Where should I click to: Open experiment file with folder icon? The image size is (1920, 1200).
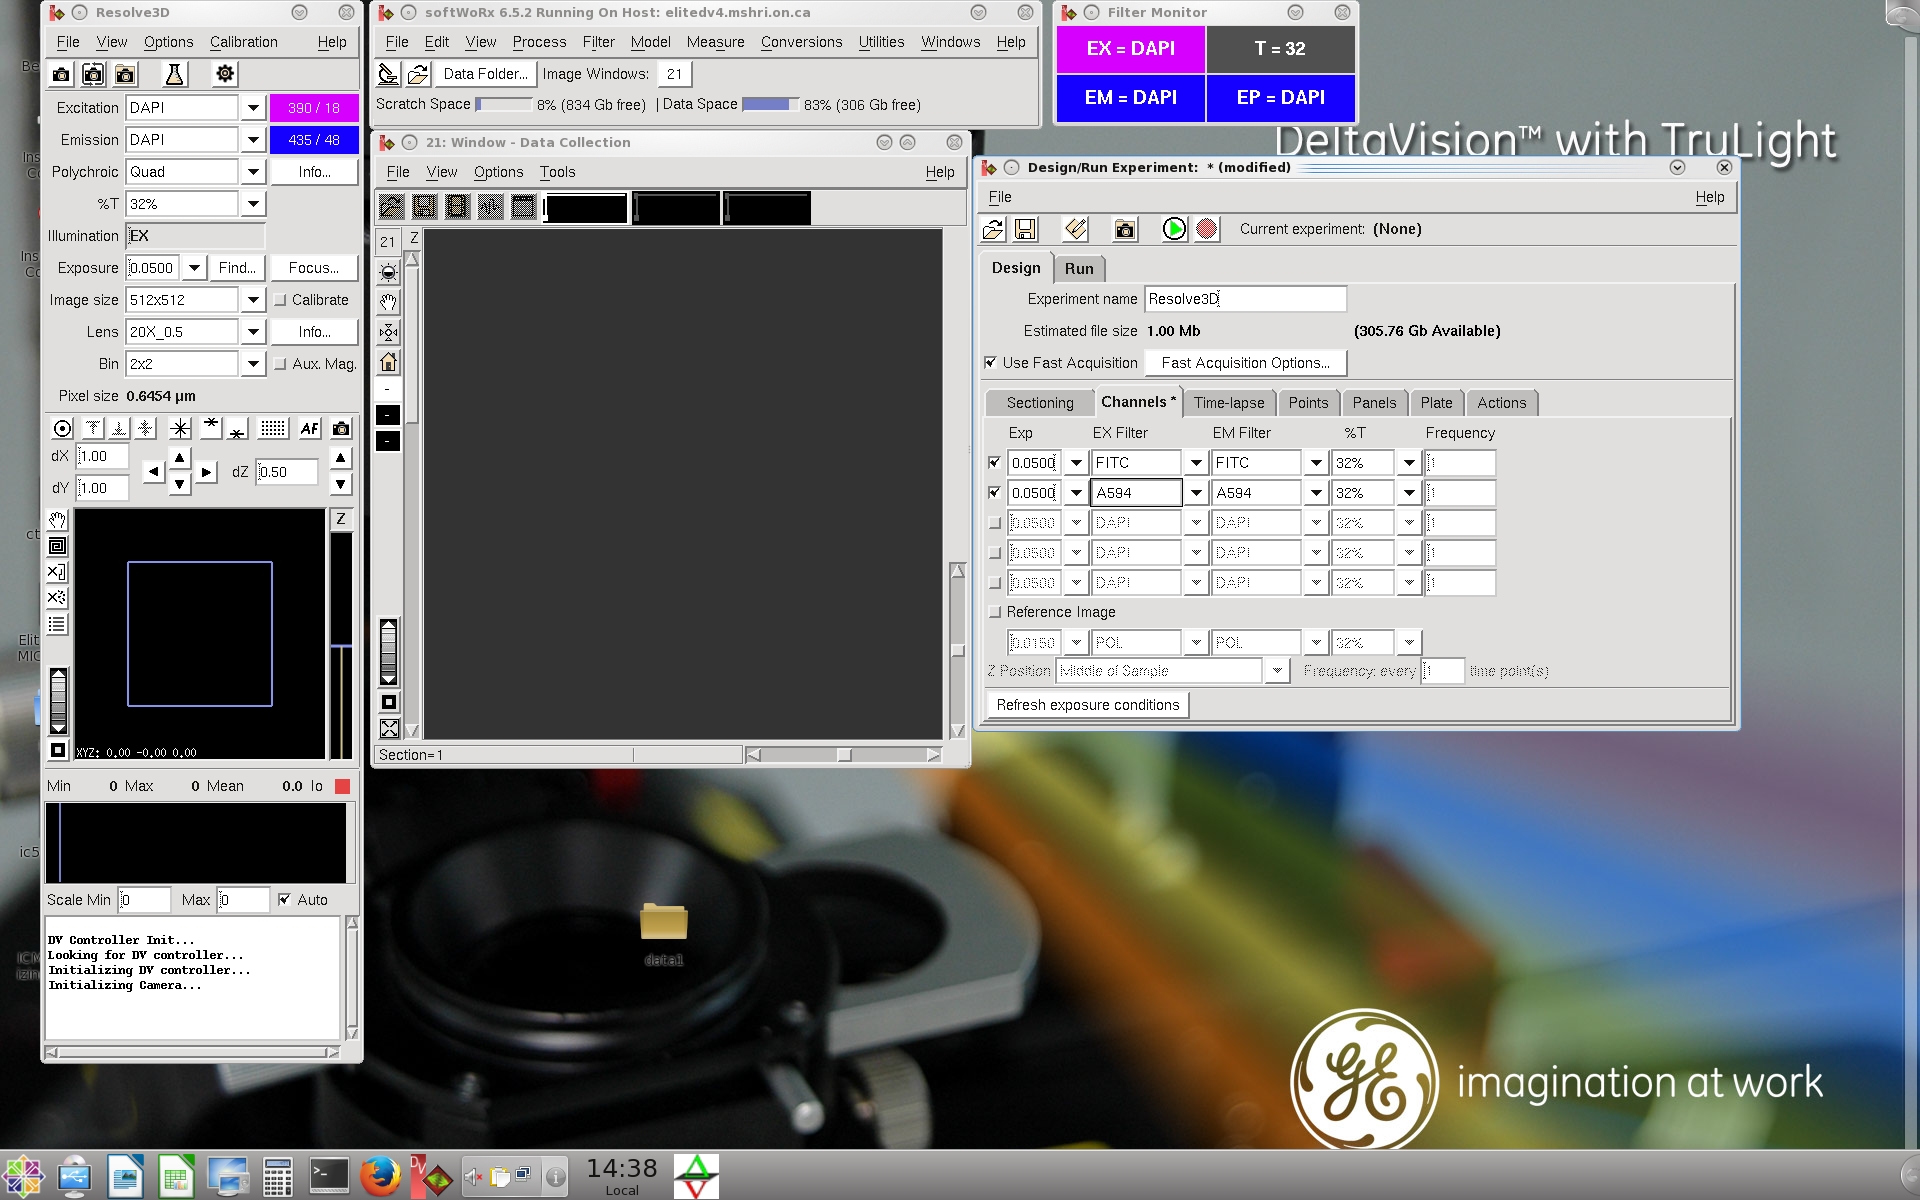[993, 229]
